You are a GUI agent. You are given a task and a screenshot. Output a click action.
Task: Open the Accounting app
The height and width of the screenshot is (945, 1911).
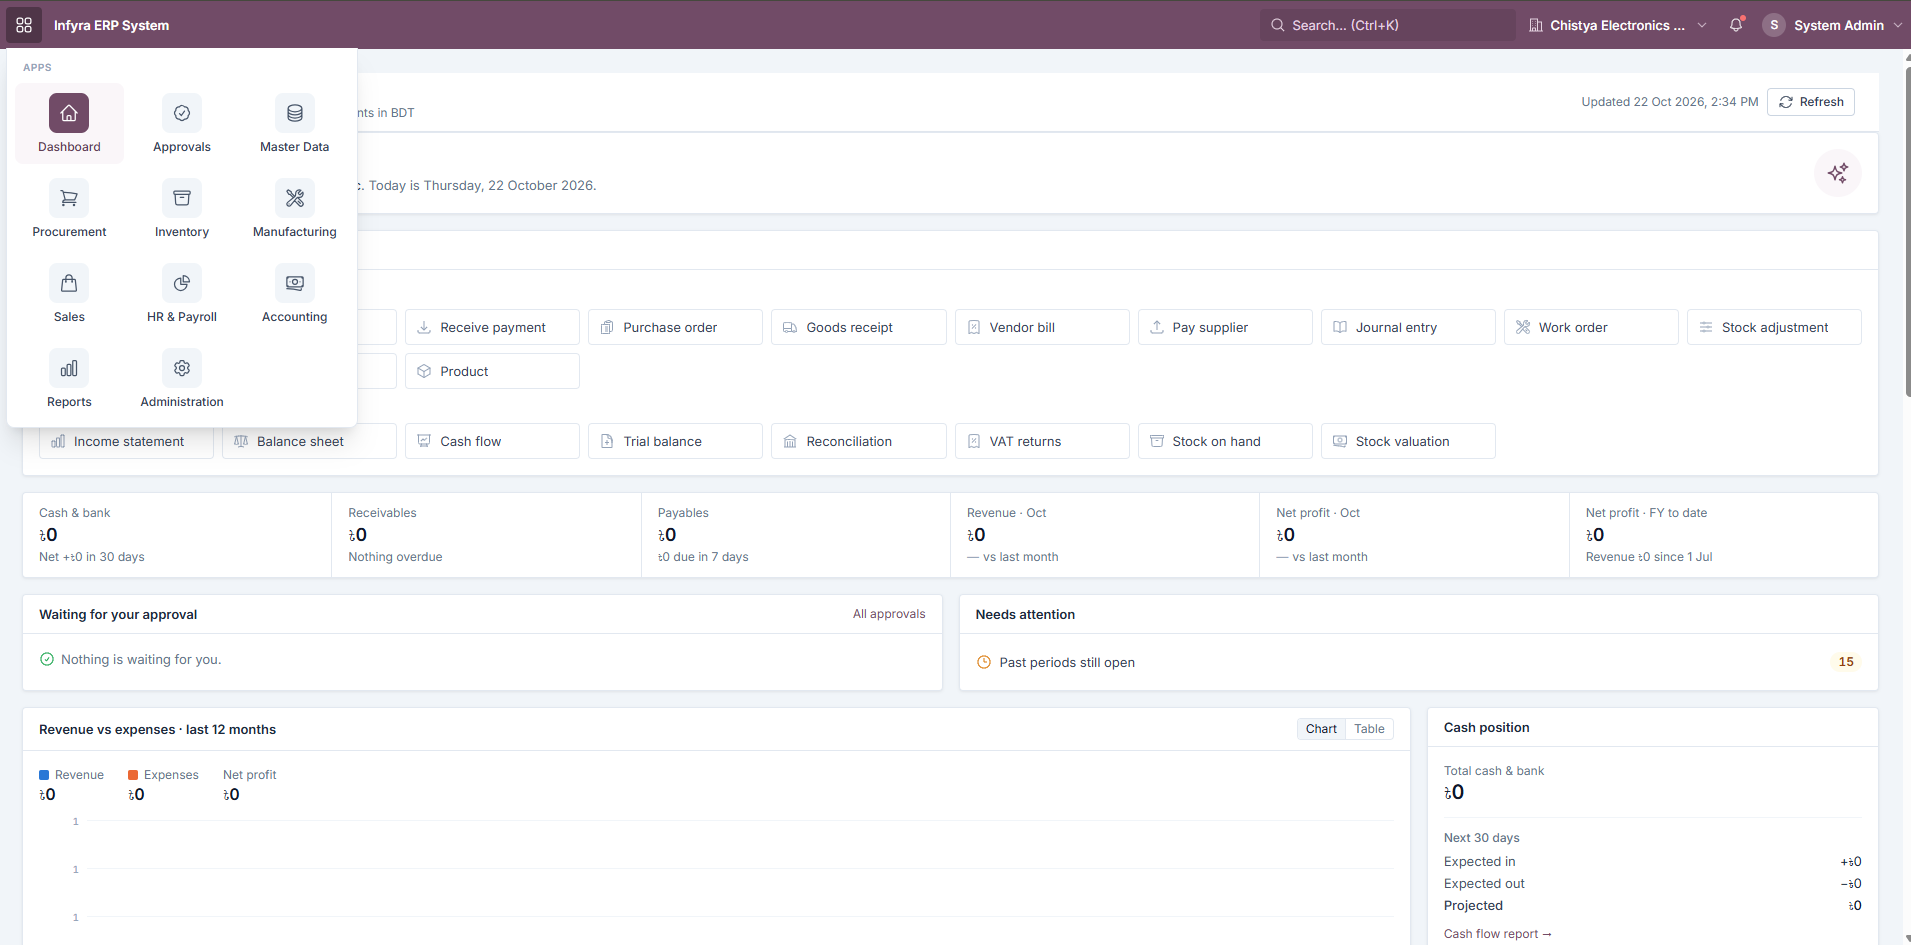point(295,293)
